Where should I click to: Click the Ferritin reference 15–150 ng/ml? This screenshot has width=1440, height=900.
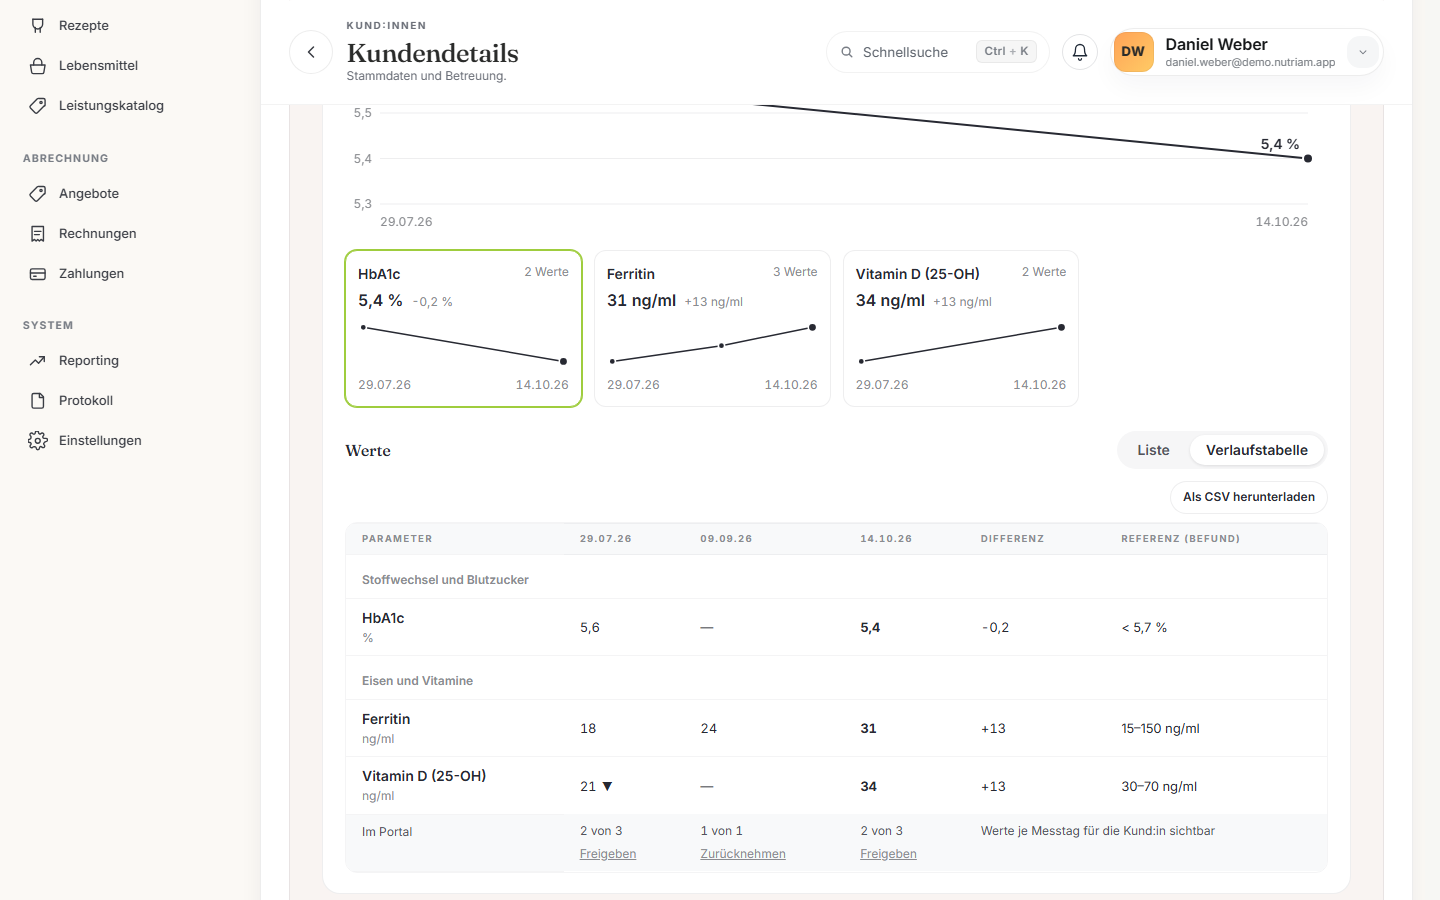tap(1160, 729)
